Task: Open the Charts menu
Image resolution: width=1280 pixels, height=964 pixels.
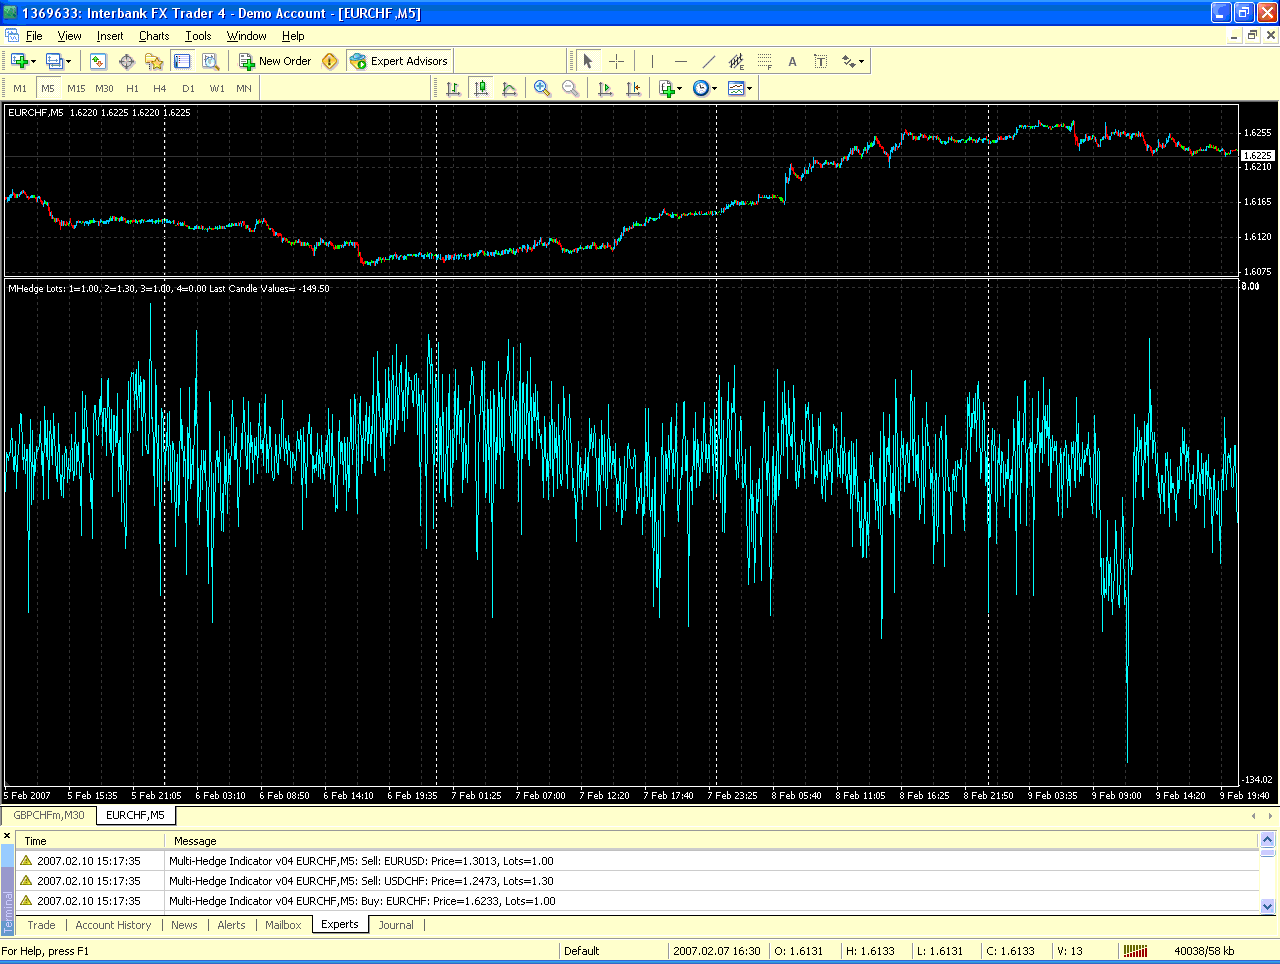Action: (153, 36)
